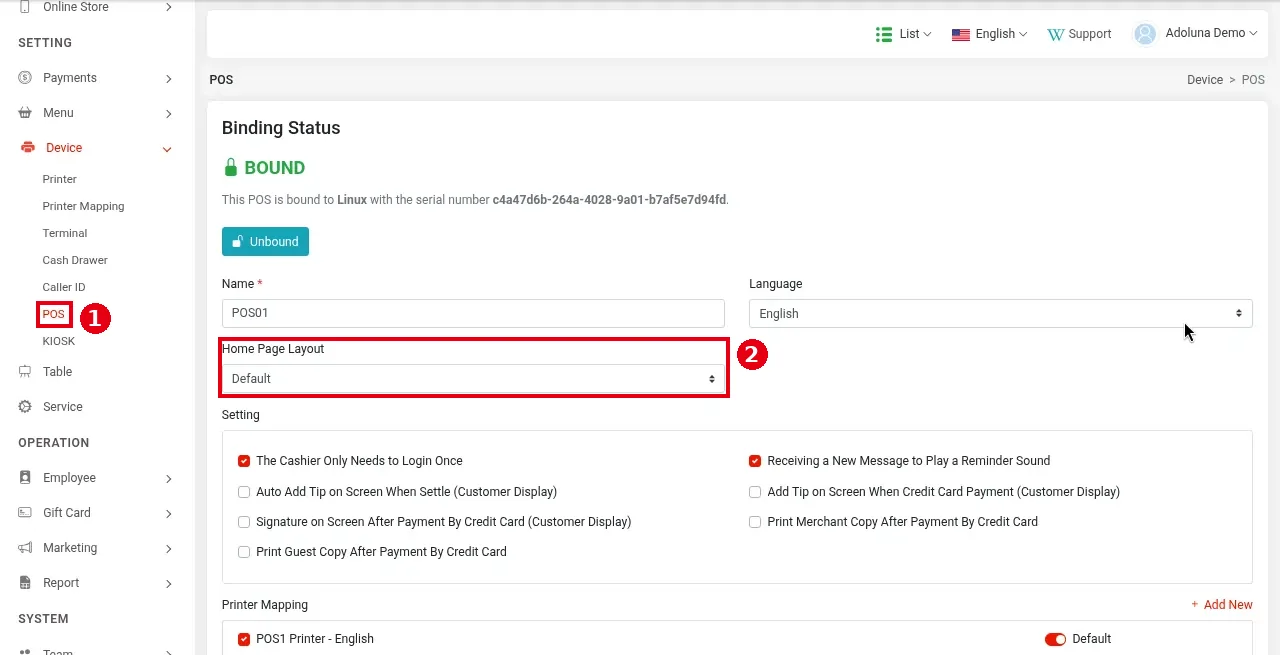The width and height of the screenshot is (1280, 655).
Task: Click the Table icon in sidebar
Action: (x=25, y=372)
